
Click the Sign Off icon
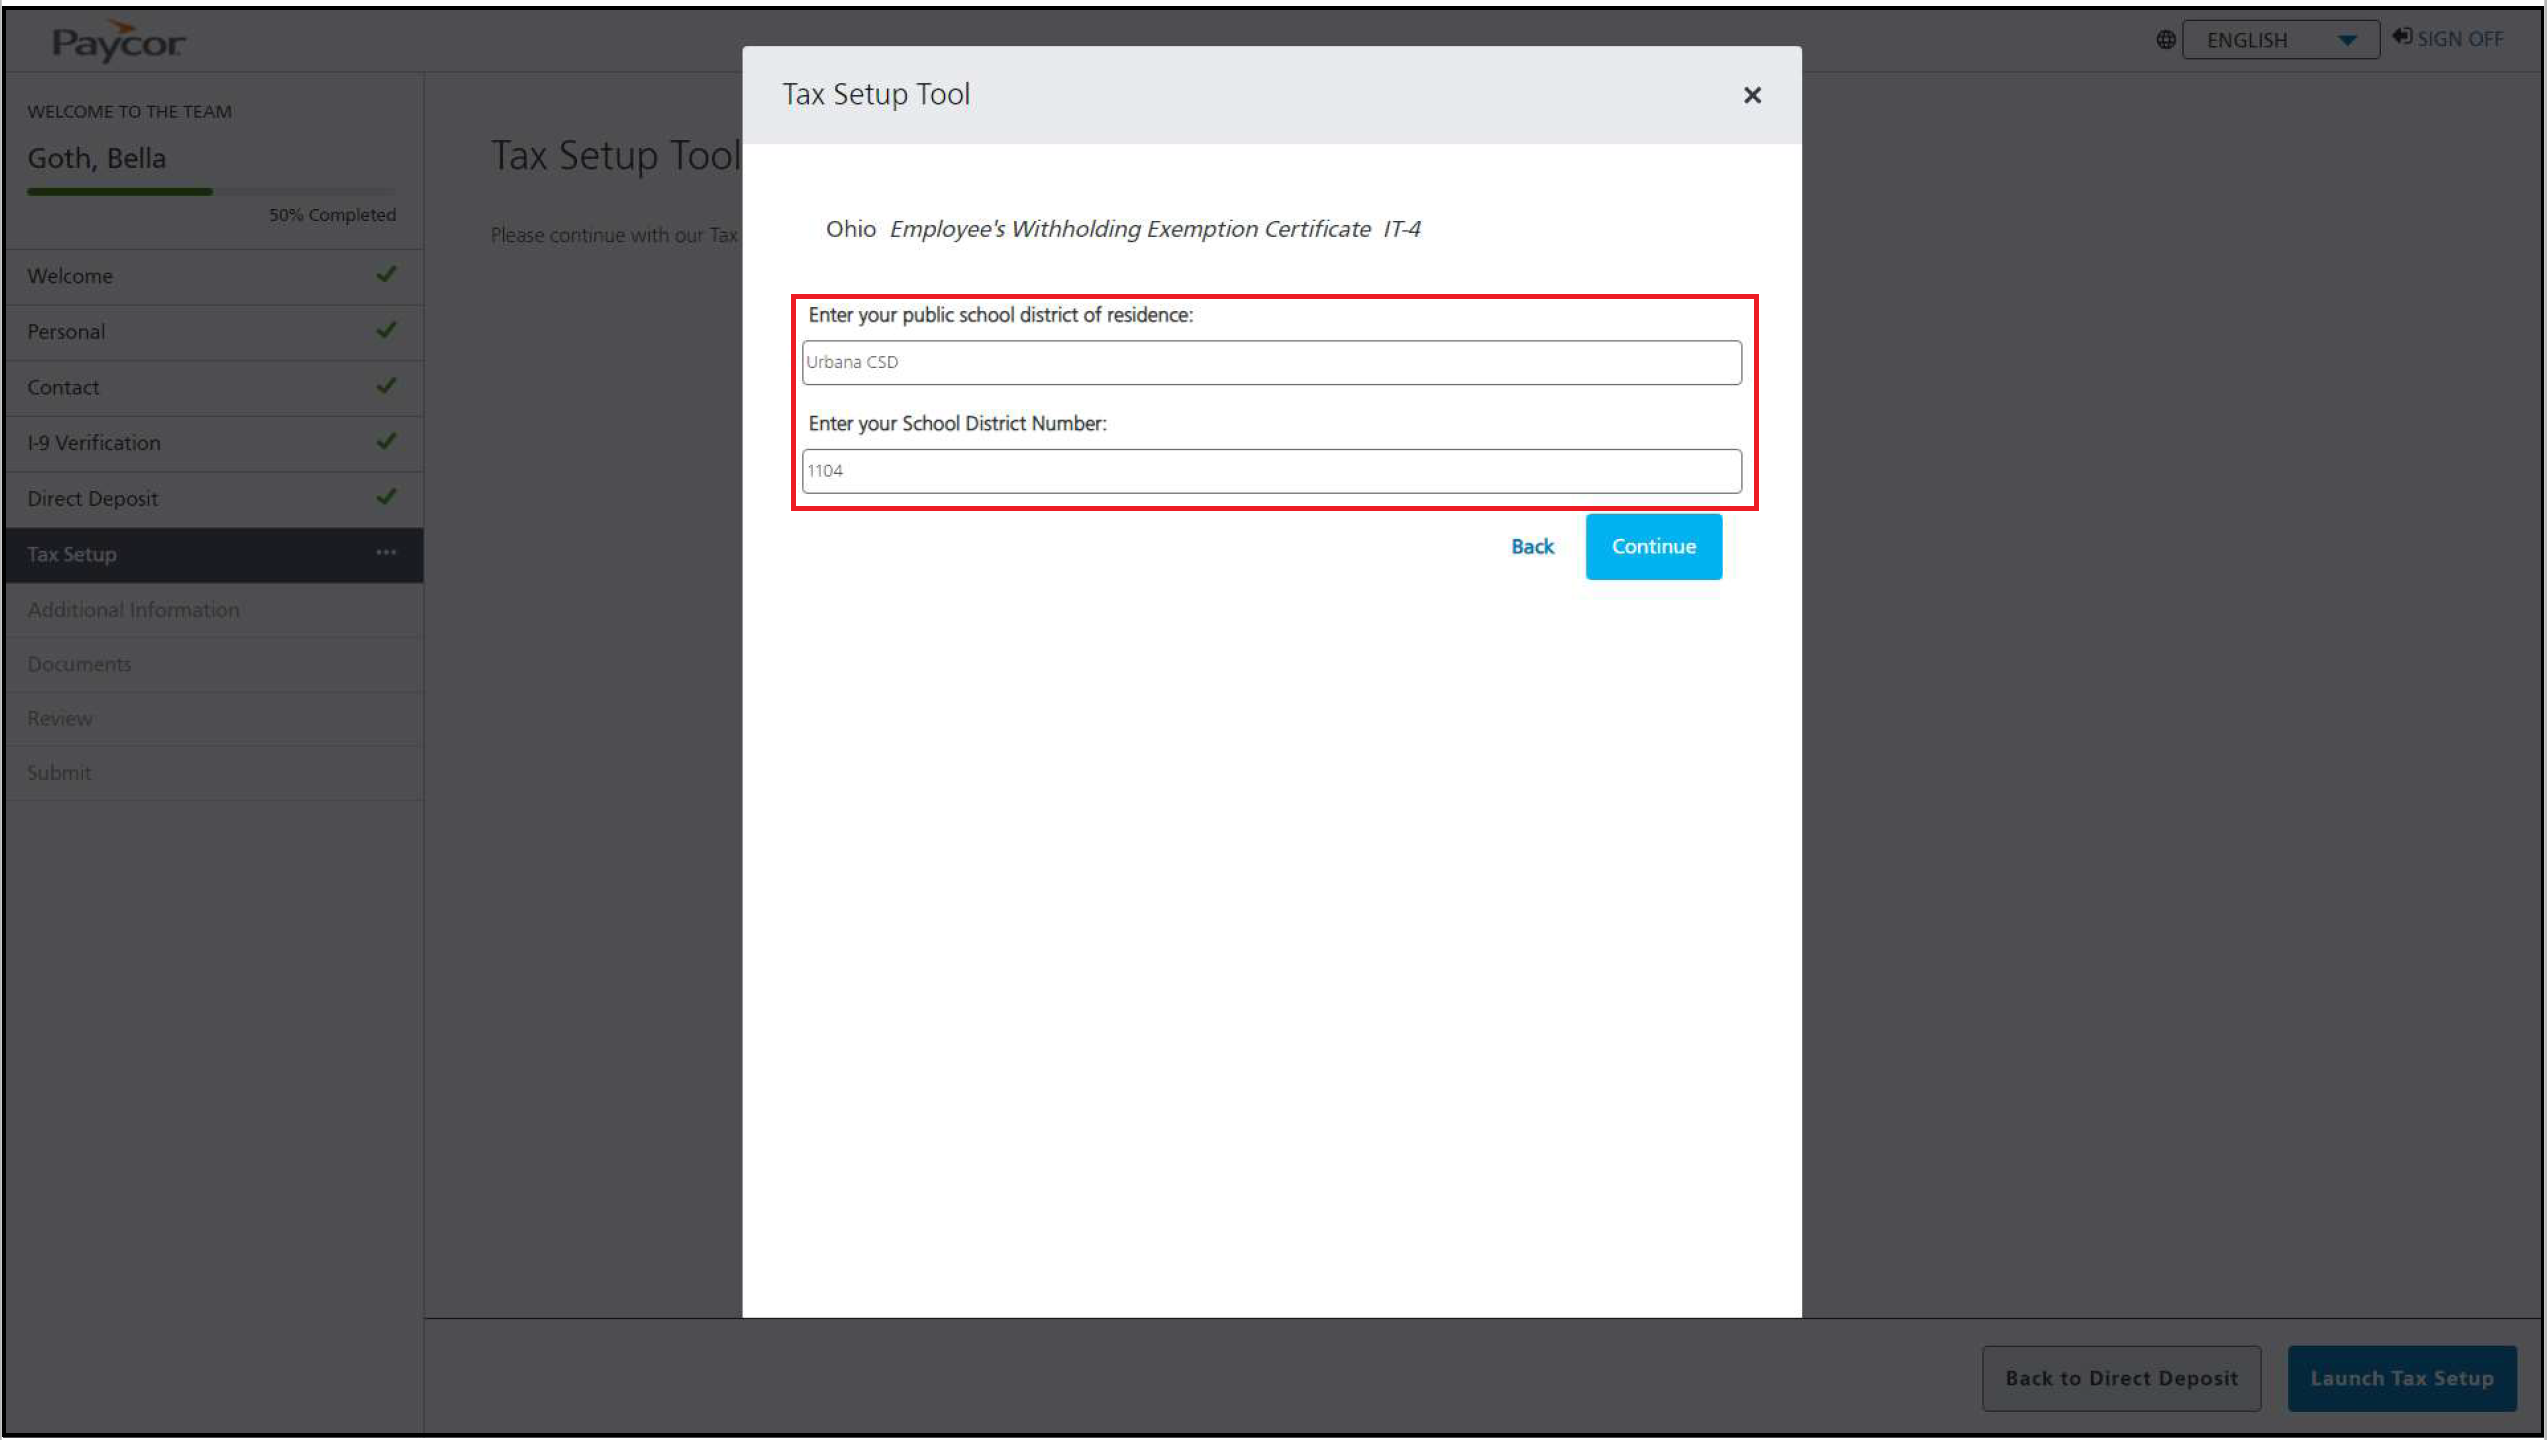[x=2402, y=37]
